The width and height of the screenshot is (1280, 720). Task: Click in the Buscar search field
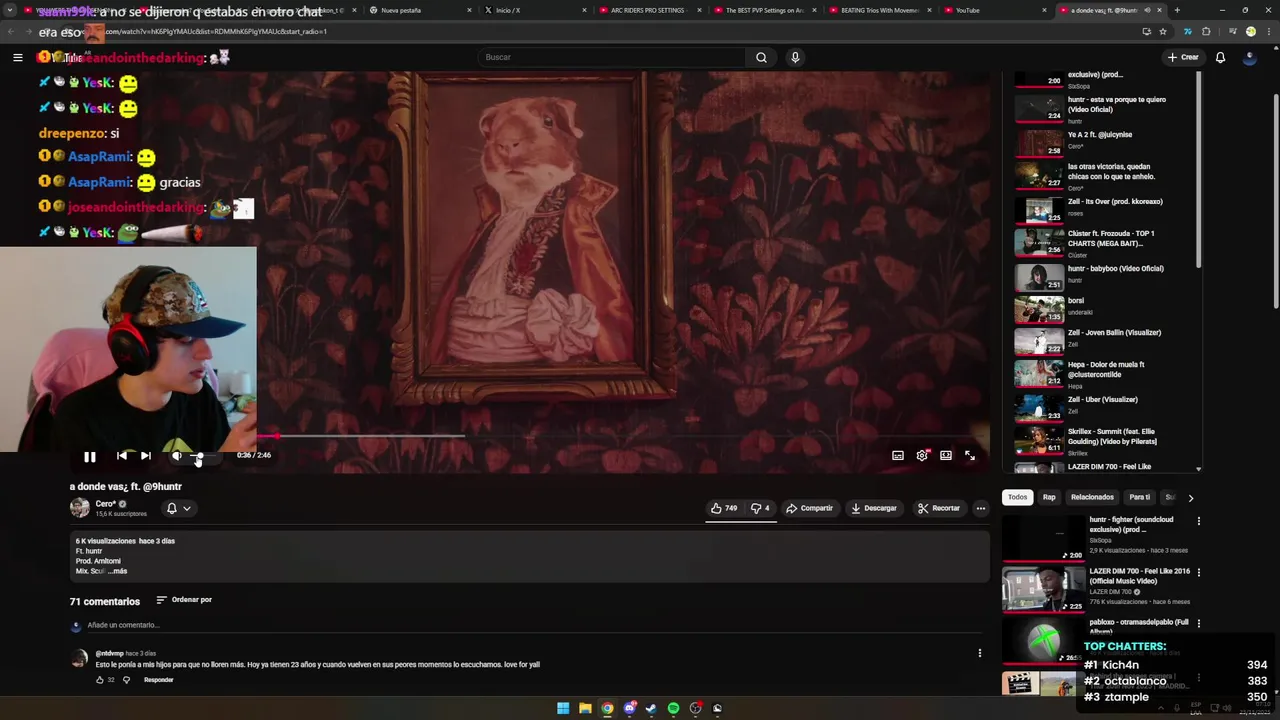(611, 57)
